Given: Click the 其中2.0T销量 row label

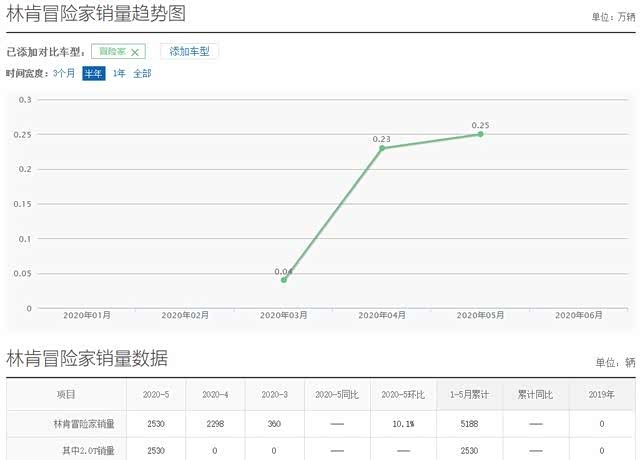Looking at the screenshot, I should 86,451.
